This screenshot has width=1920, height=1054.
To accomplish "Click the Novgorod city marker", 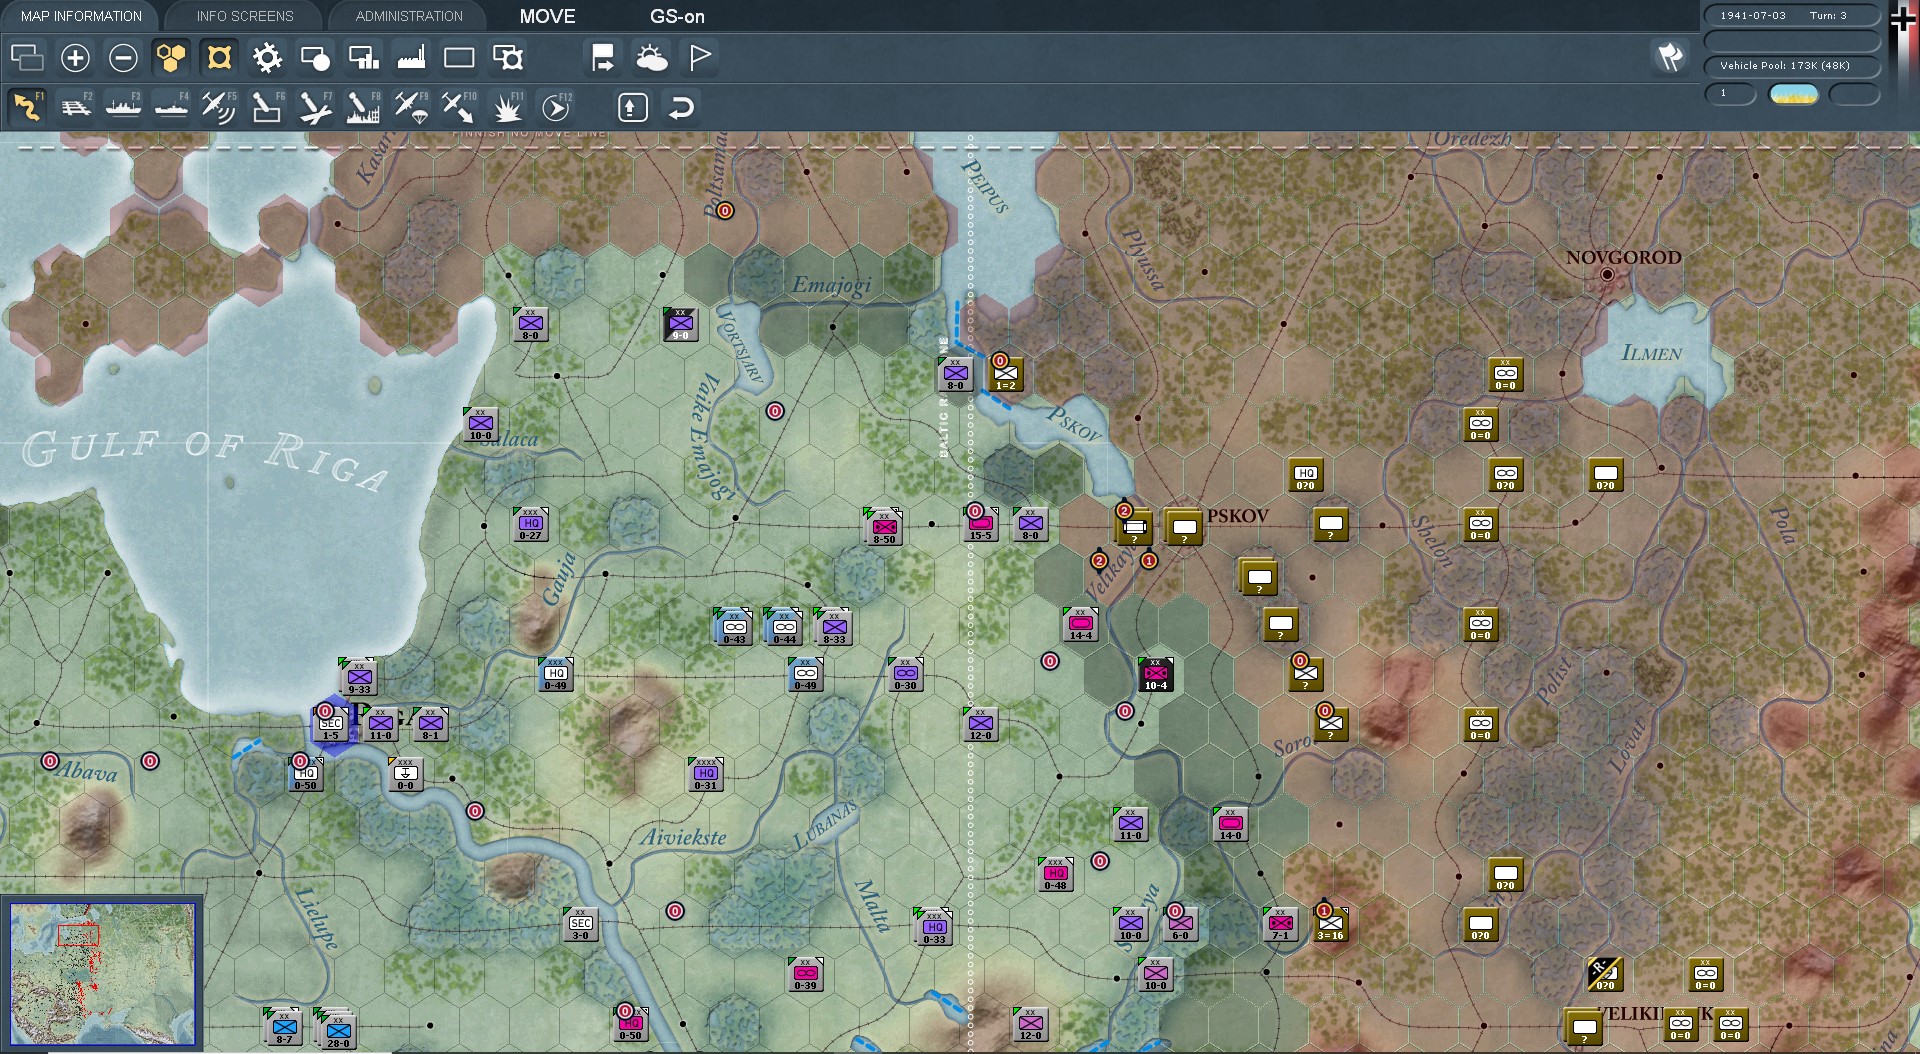I will 1607,274.
